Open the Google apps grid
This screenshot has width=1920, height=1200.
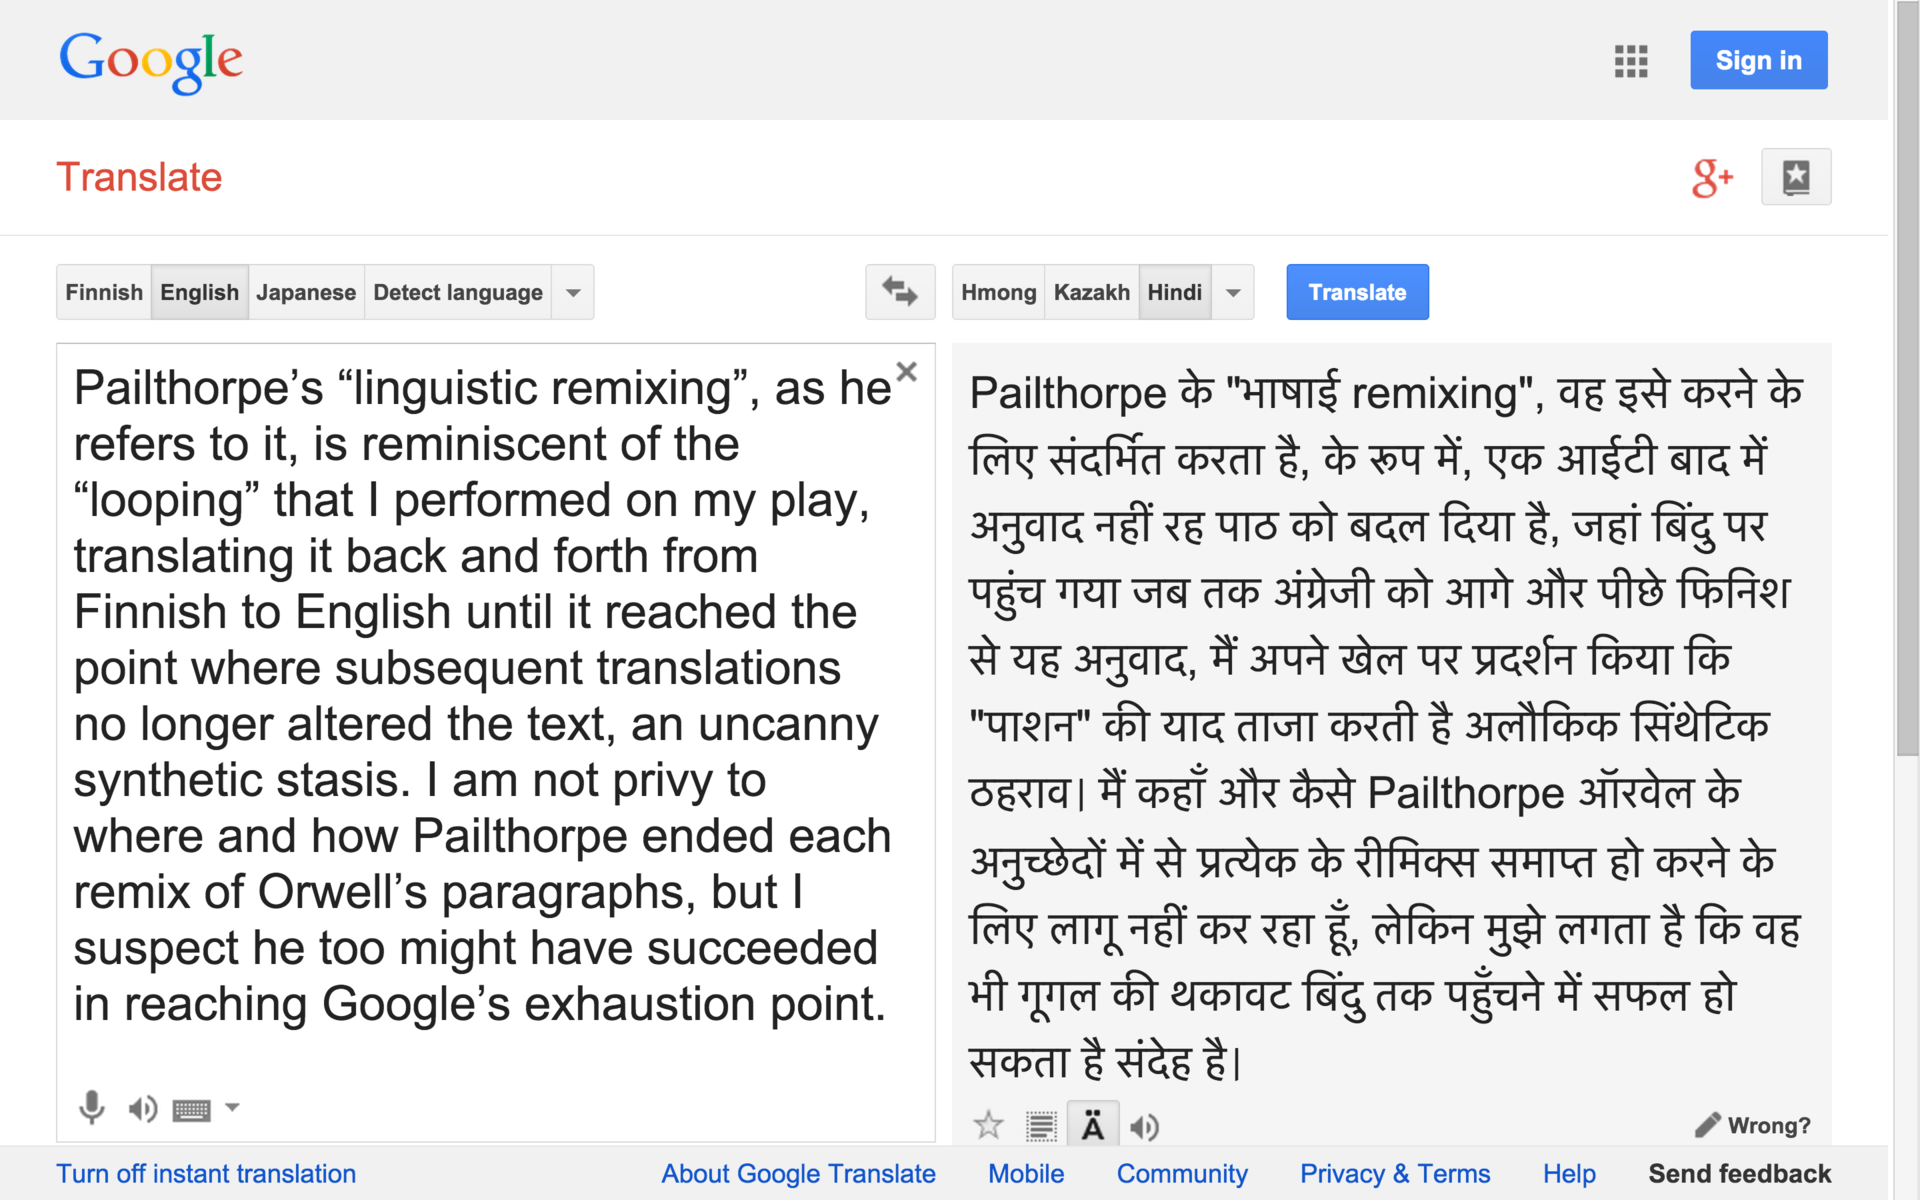1630,61
